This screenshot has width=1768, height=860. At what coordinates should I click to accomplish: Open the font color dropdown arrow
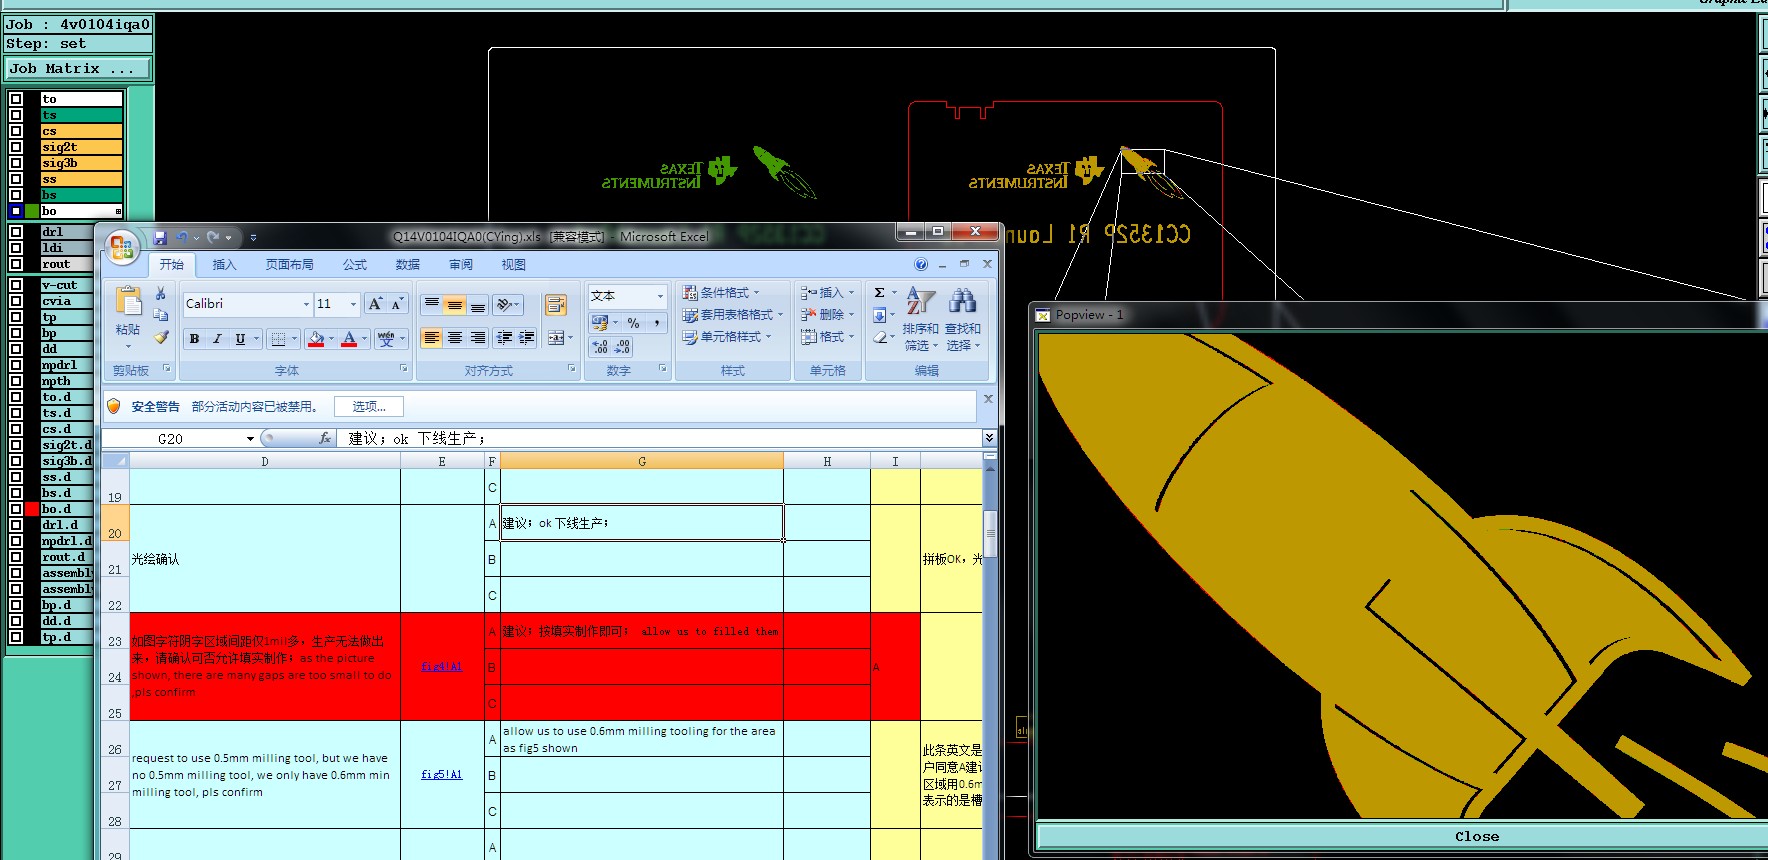click(364, 339)
